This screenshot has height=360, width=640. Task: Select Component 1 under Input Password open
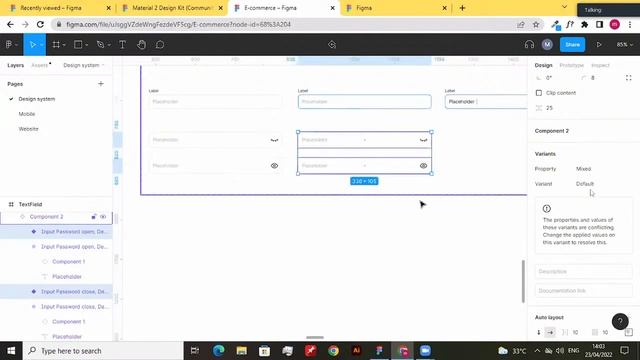pyautogui.click(x=69, y=262)
